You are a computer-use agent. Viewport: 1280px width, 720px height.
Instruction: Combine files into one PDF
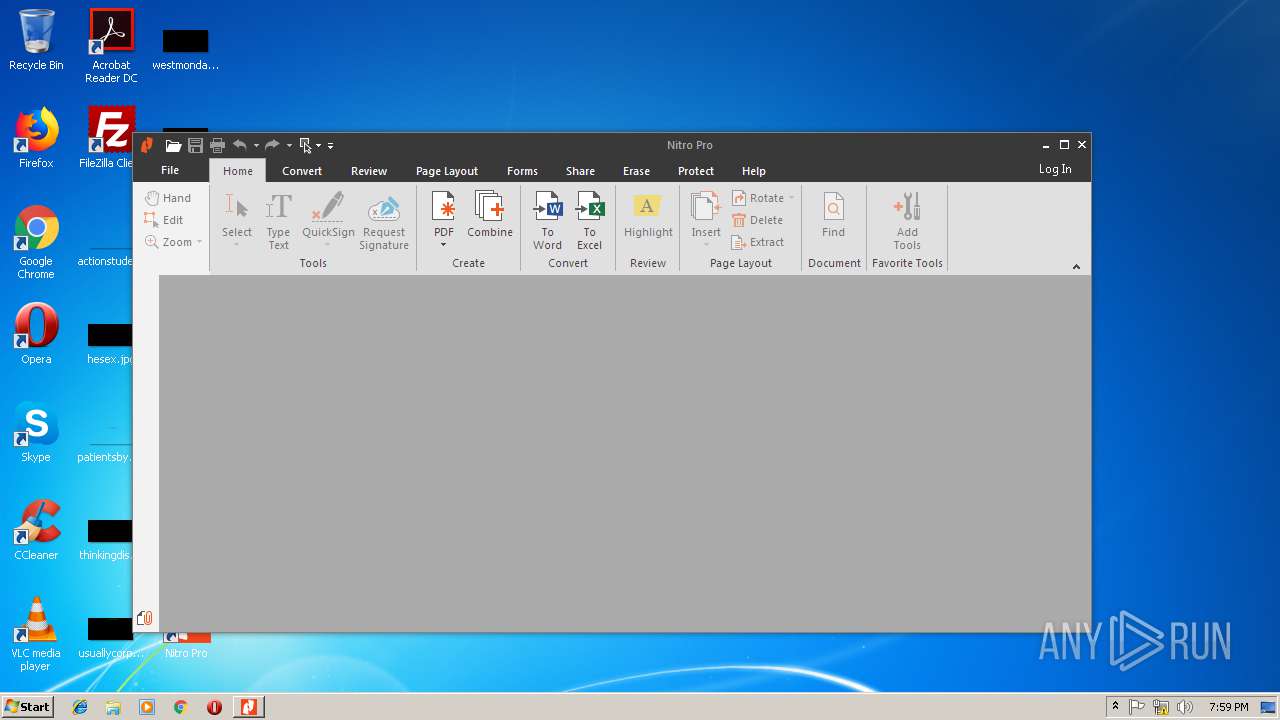pos(490,215)
